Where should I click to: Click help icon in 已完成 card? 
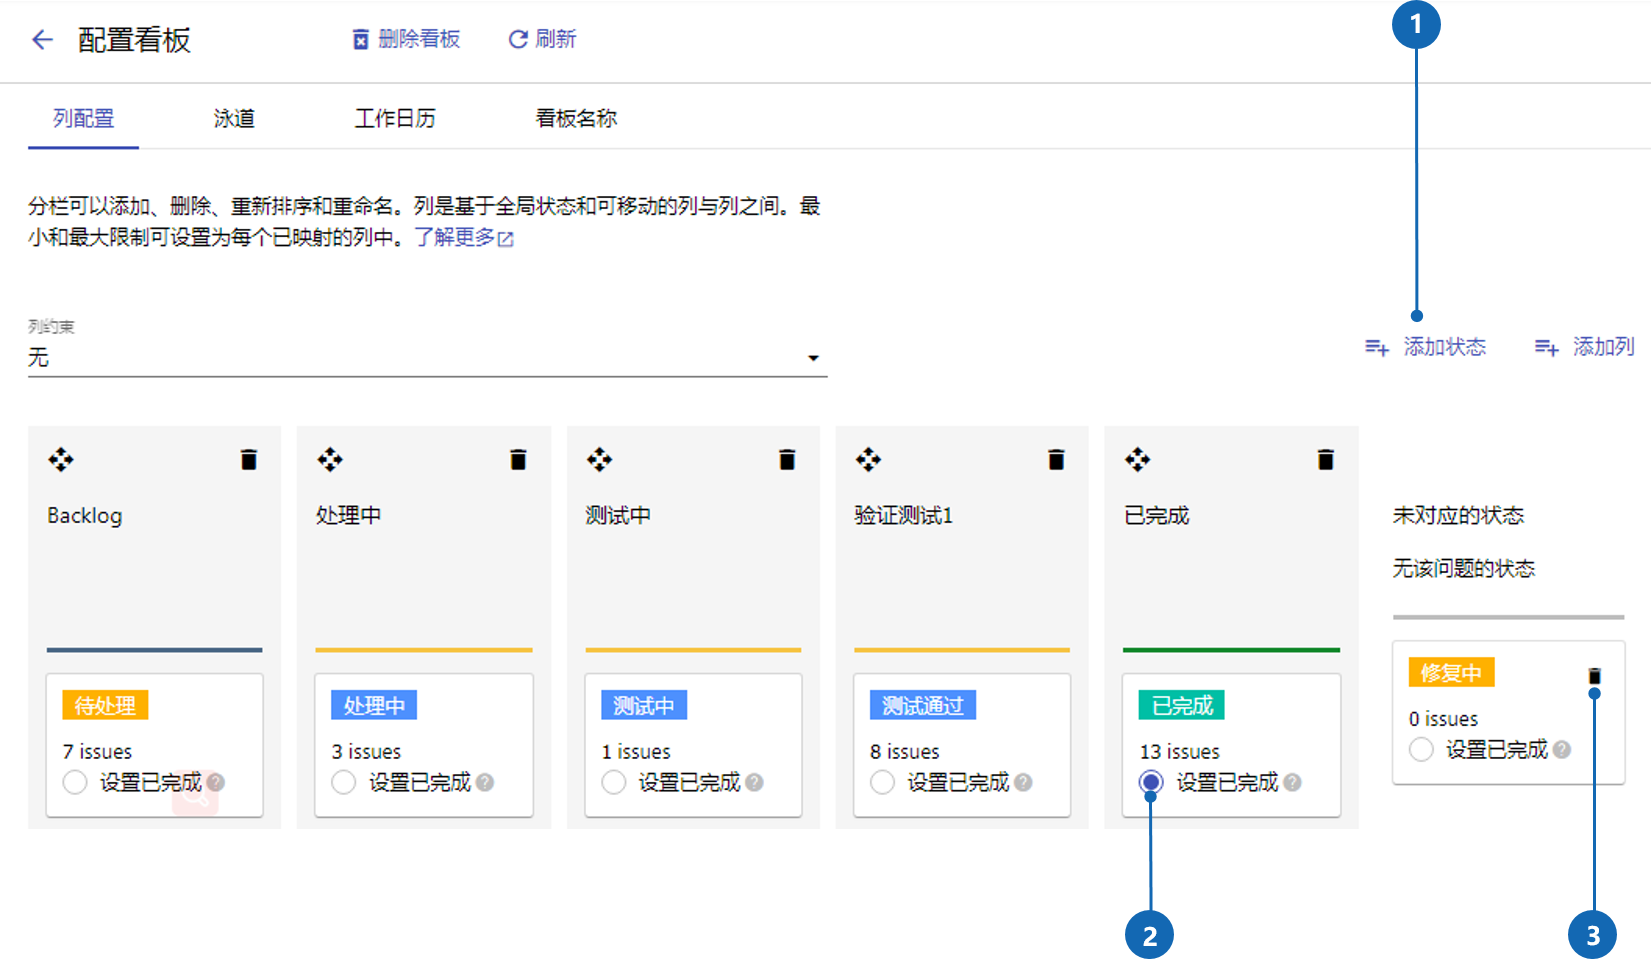click(x=1292, y=782)
